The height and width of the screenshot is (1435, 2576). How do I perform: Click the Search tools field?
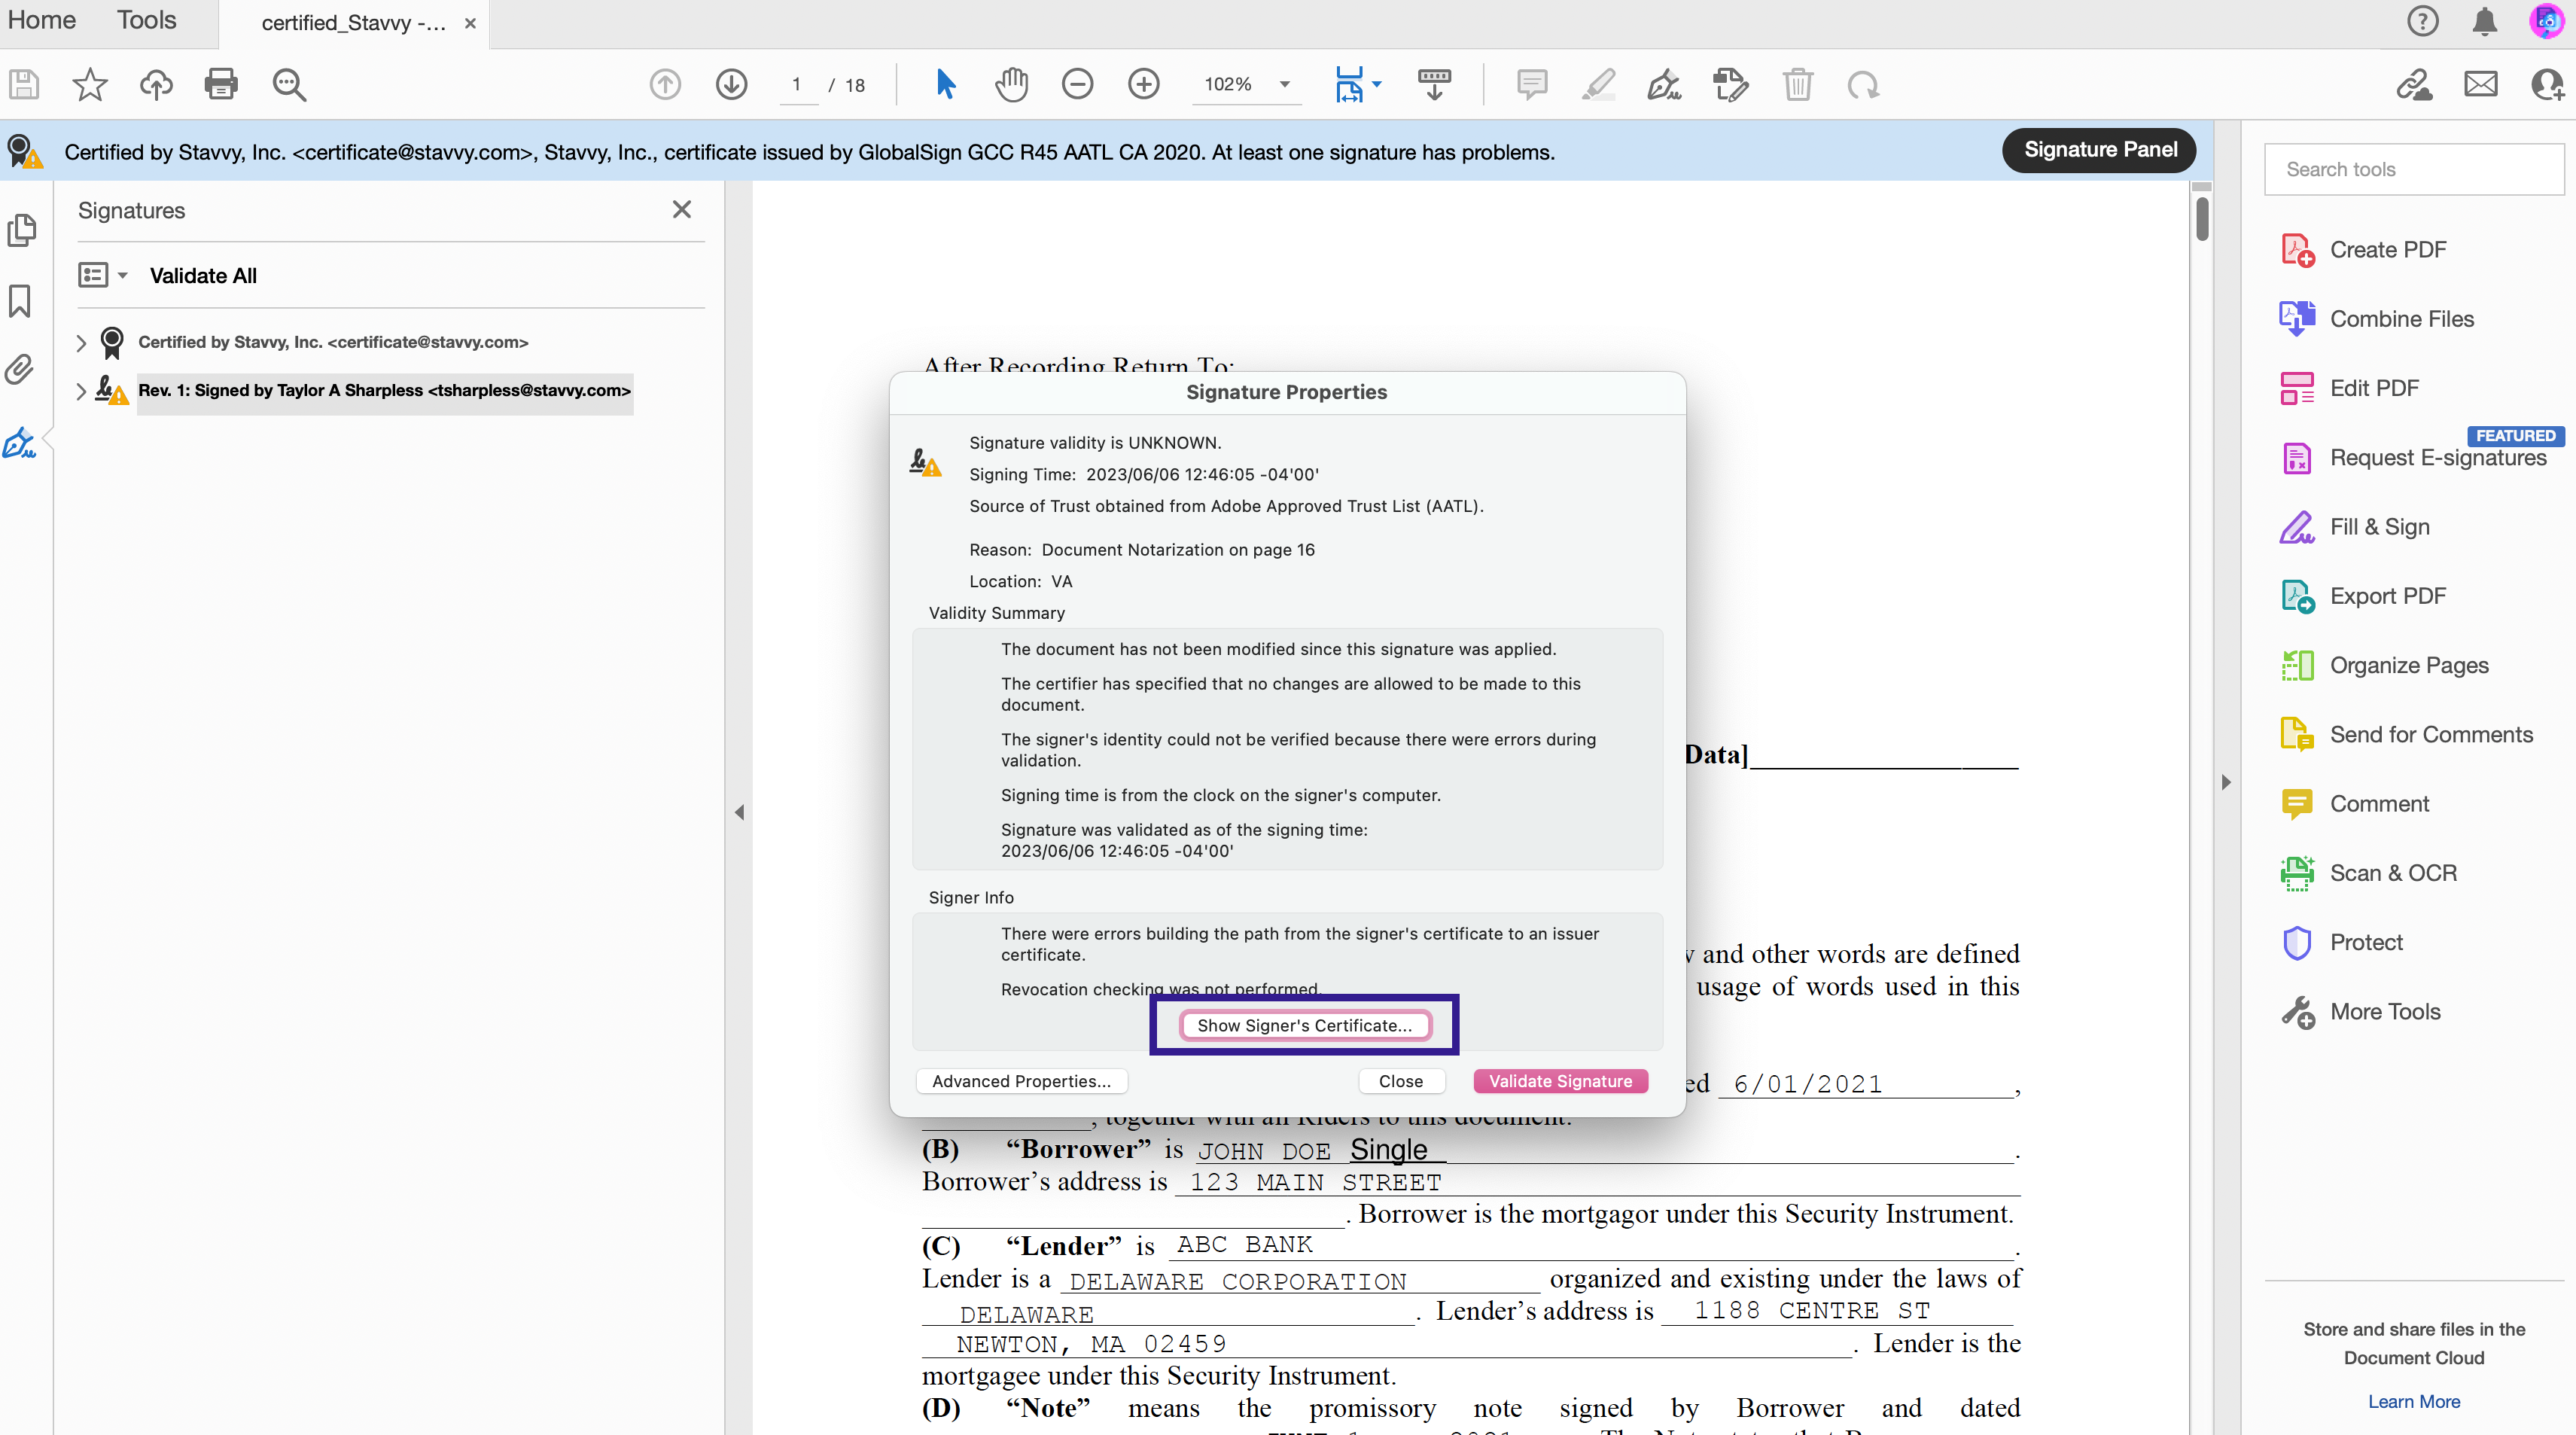point(2413,169)
